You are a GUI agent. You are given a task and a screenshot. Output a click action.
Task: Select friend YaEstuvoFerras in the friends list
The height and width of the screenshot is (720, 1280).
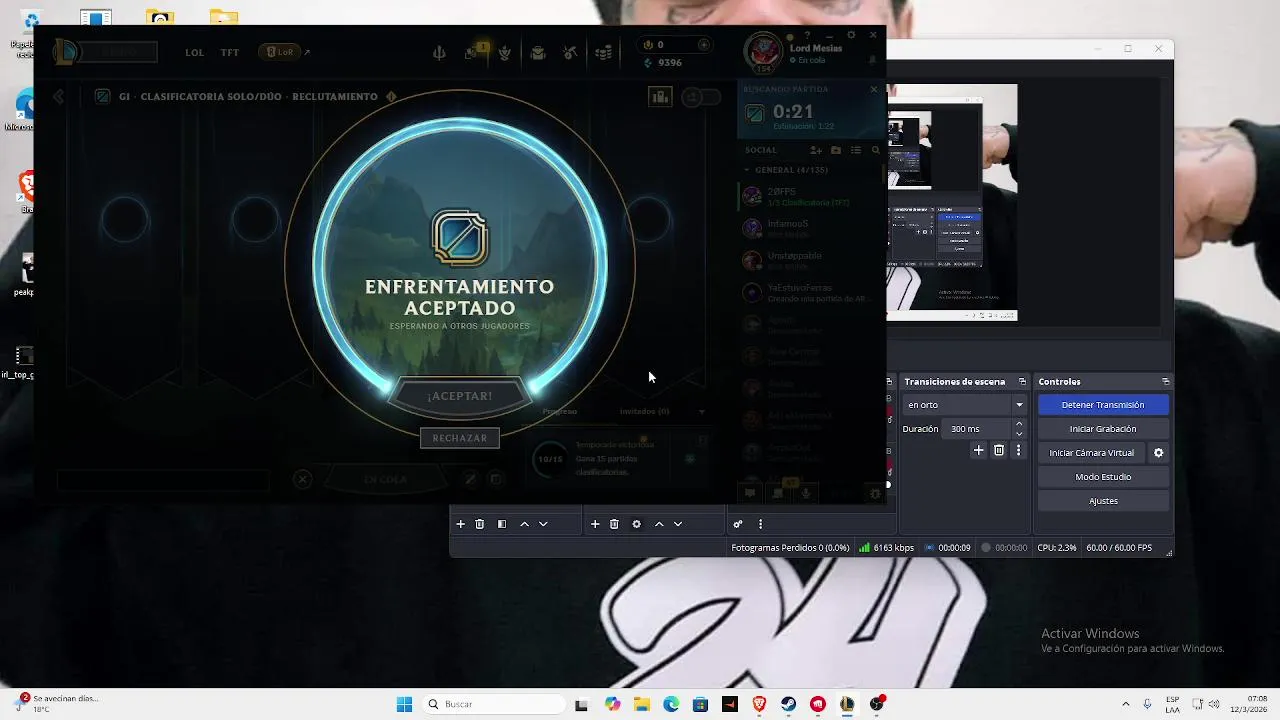pos(812,292)
